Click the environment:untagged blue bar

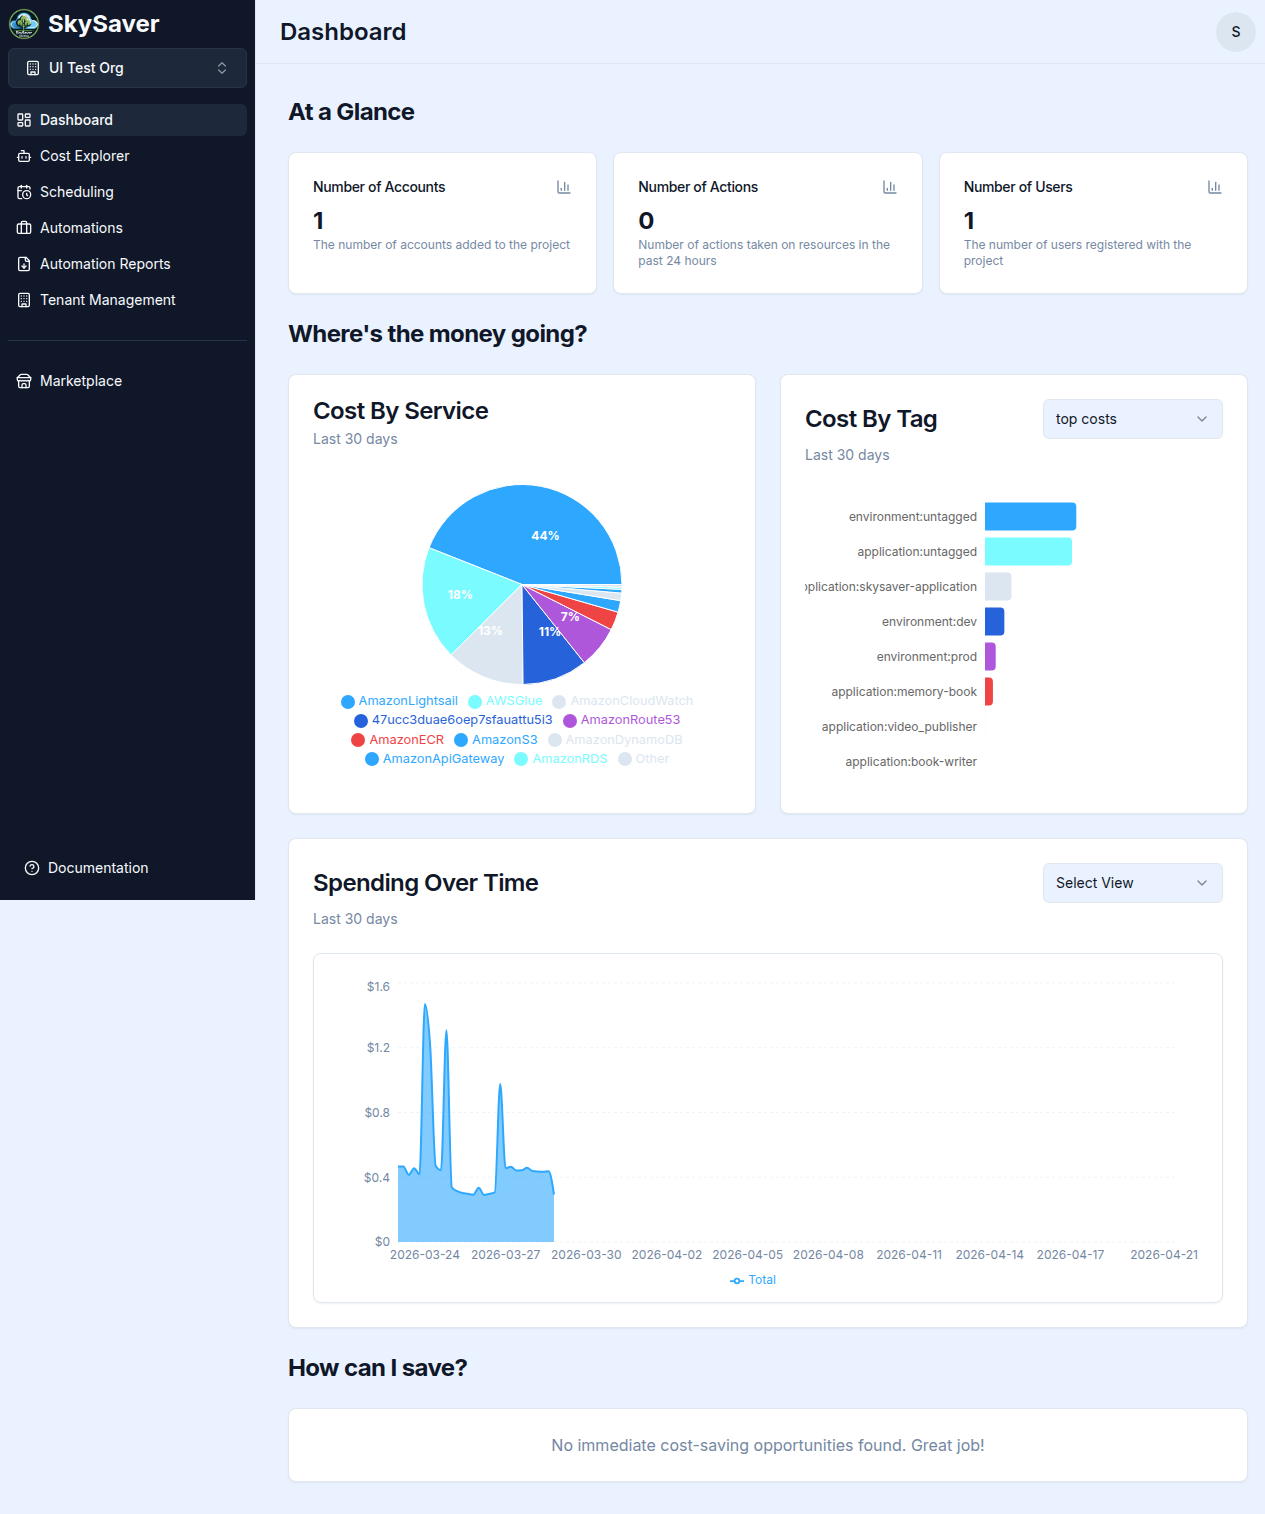(1030, 517)
